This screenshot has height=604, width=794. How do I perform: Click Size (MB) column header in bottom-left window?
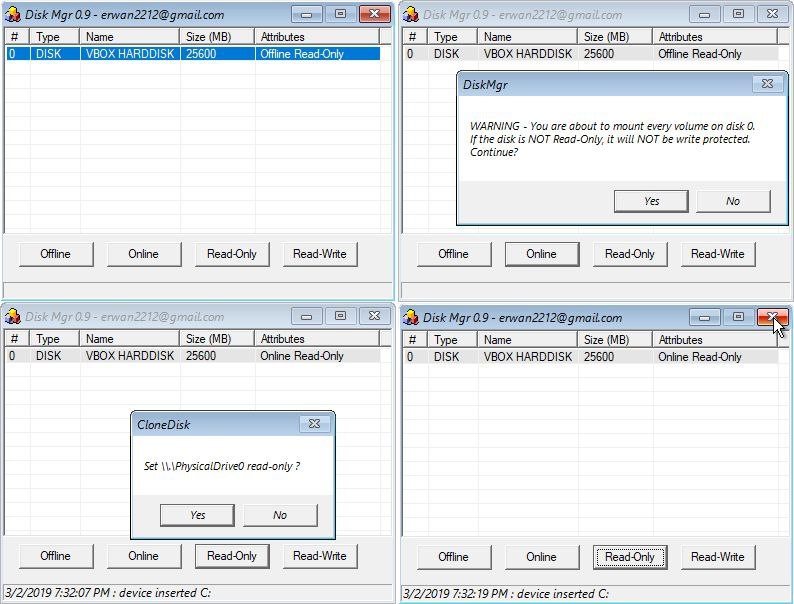pyautogui.click(x=217, y=339)
